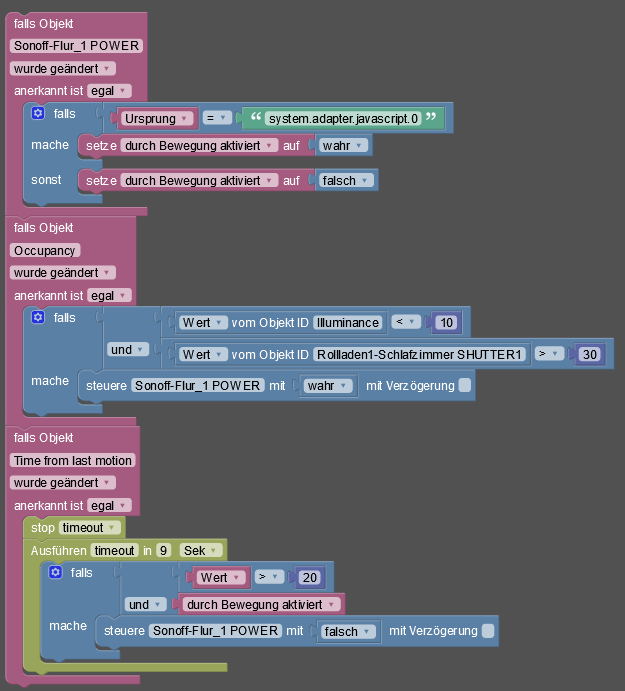Edit the system.adapter.javascript.0 text field

tap(343, 118)
